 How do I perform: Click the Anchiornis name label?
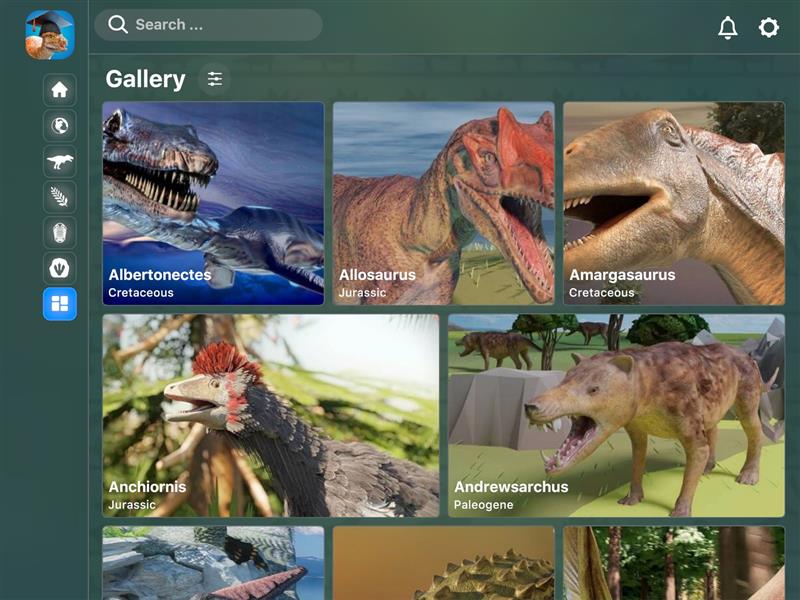click(147, 487)
